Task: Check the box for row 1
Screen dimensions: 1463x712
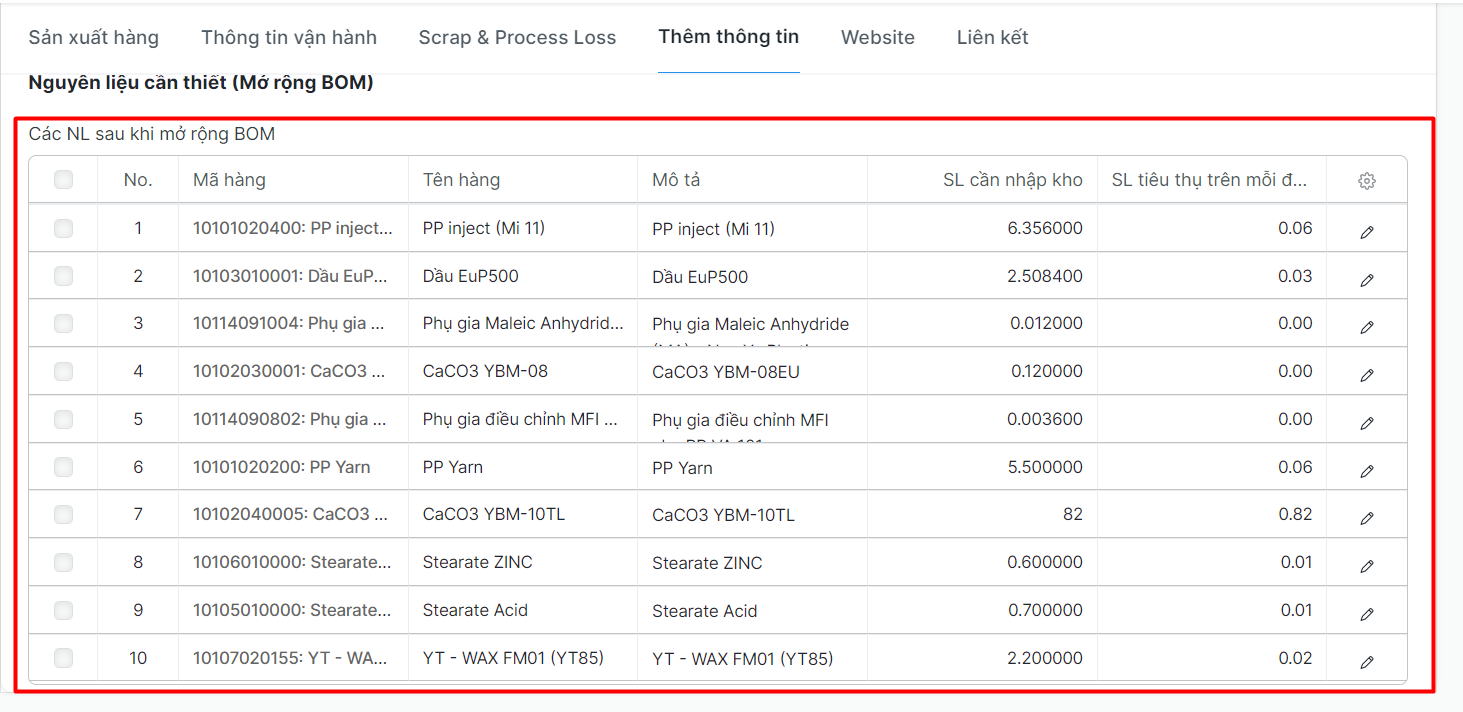Action: pyautogui.click(x=63, y=228)
